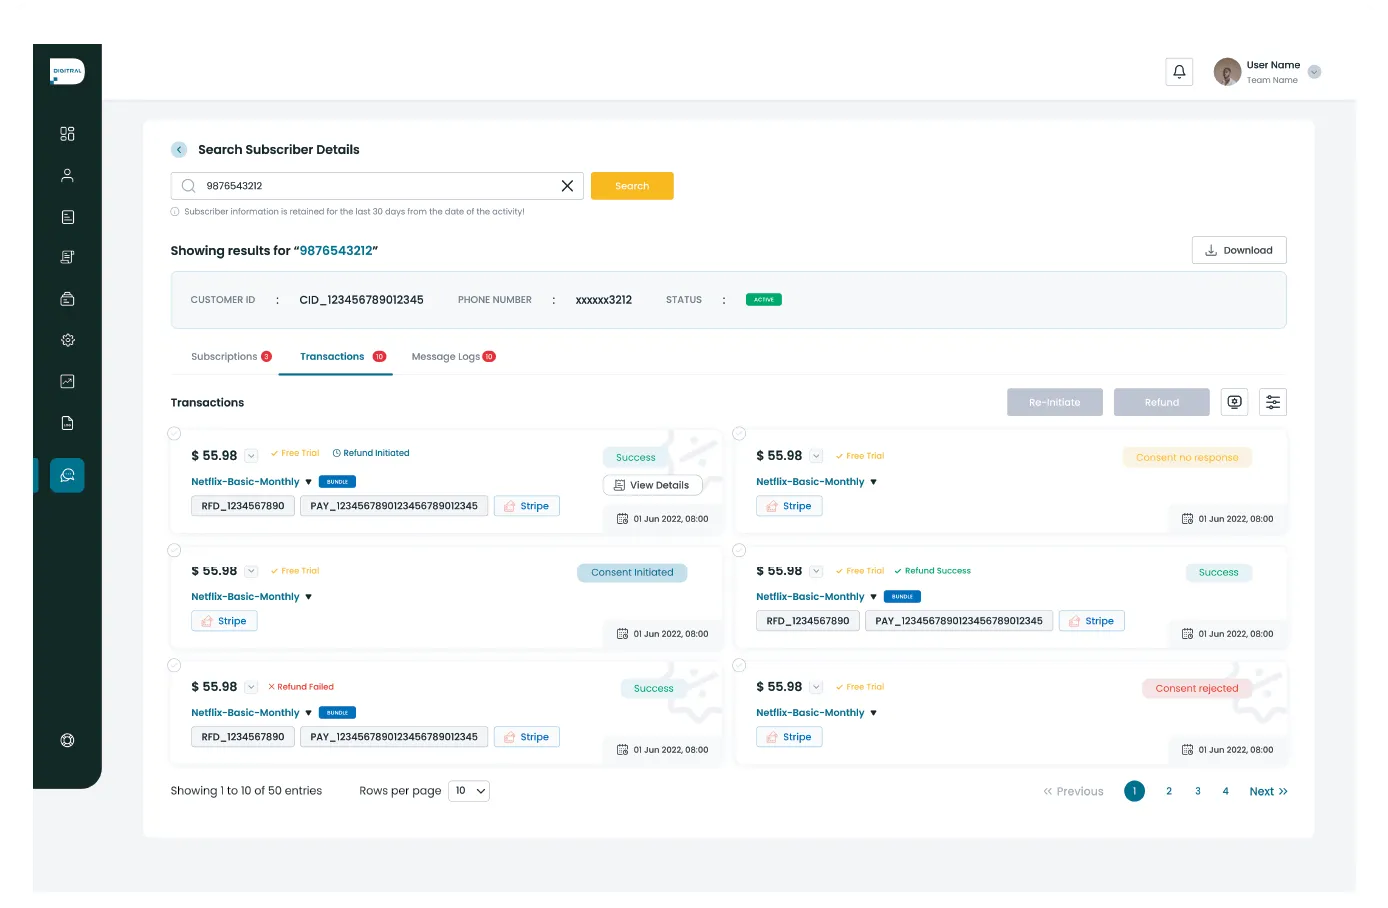This screenshot has width=1388, height=908.
Task: Open the dashboard grid icon in sidebar
Action: tap(67, 134)
